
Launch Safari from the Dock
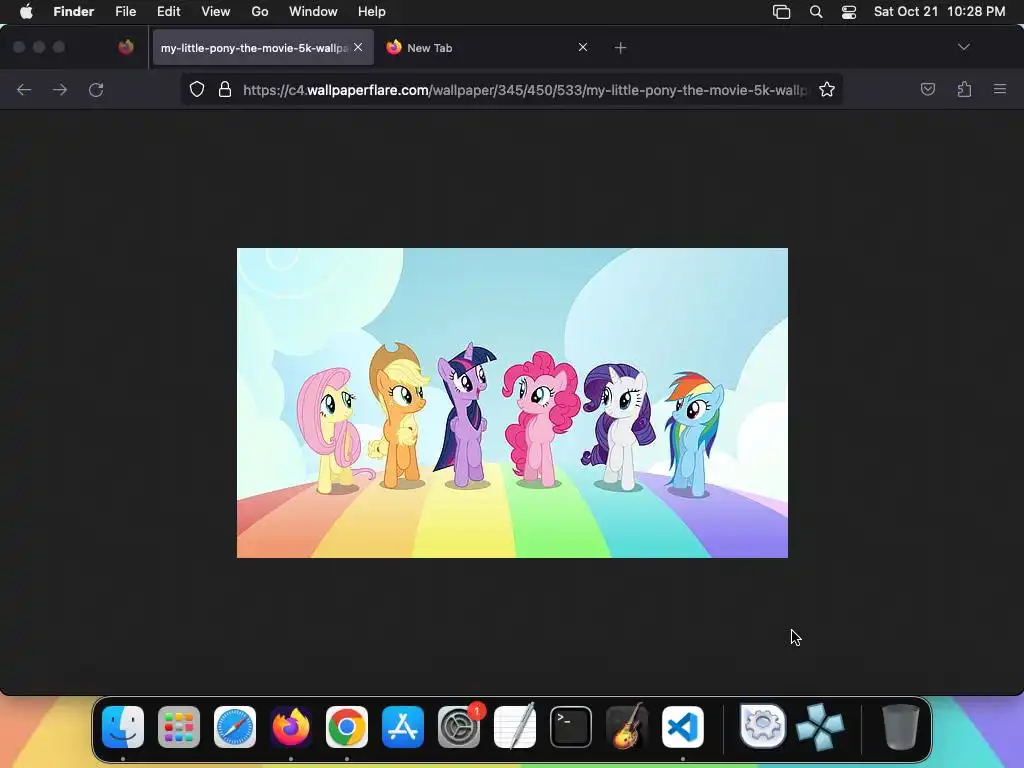point(235,727)
